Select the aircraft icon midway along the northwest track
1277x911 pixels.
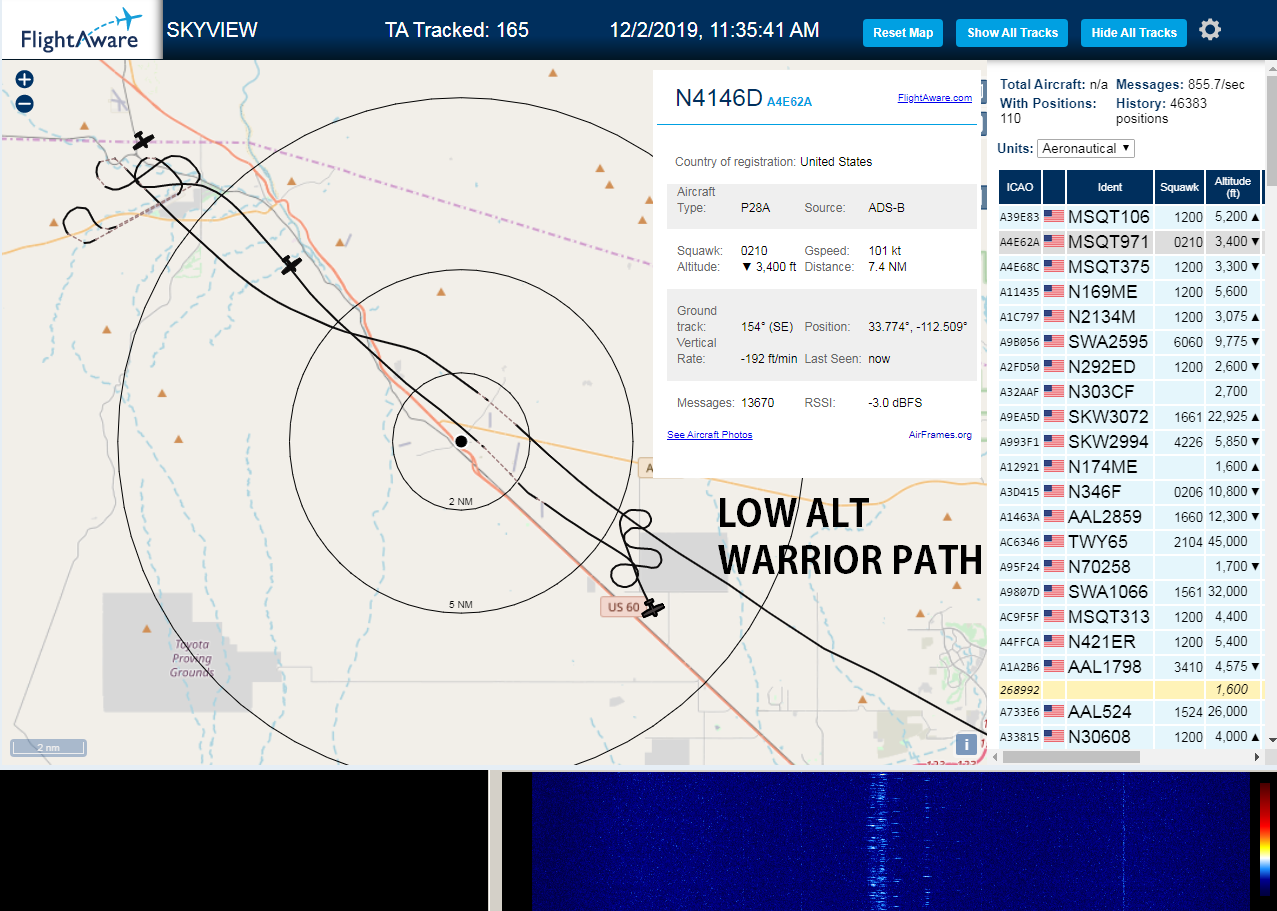point(290,265)
